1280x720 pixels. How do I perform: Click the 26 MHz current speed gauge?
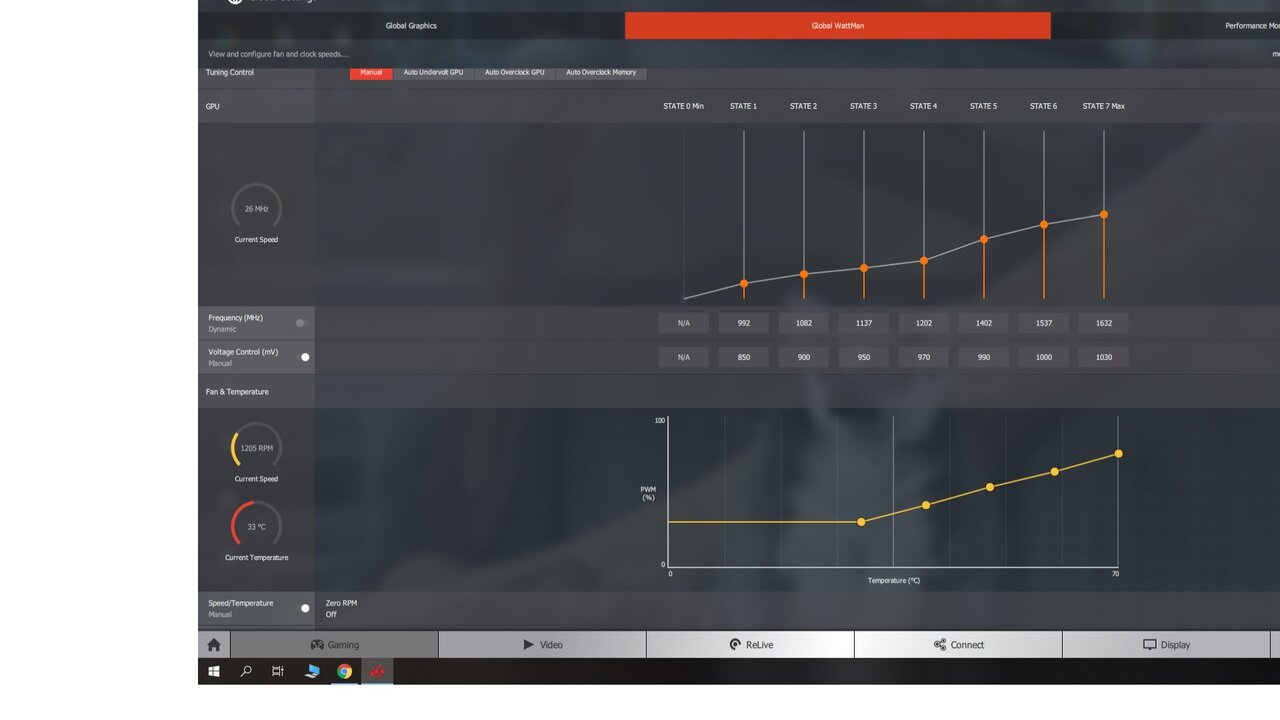(x=257, y=209)
